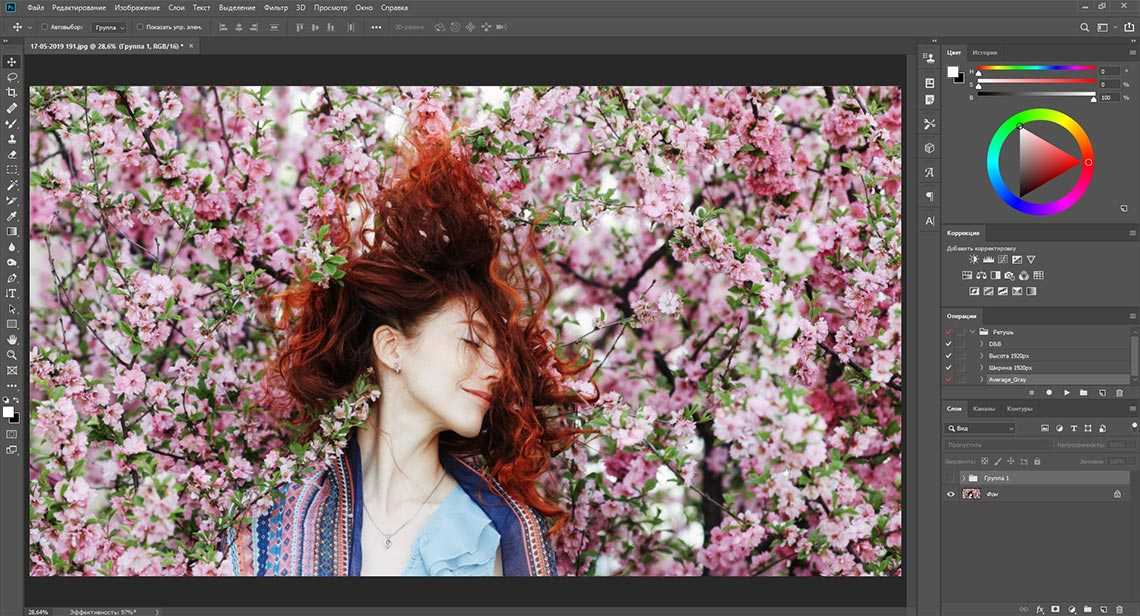
Task: Pick the Horizontal Type tool
Action: (x=12, y=294)
